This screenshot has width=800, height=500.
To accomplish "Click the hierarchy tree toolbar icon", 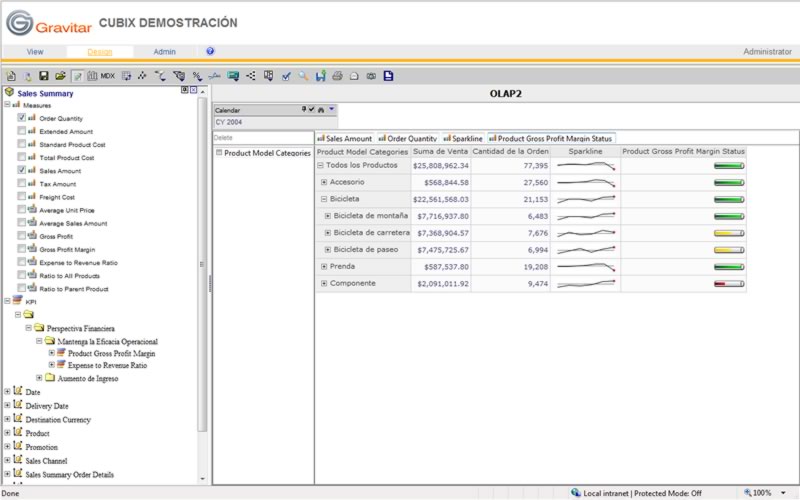I will pos(251,76).
